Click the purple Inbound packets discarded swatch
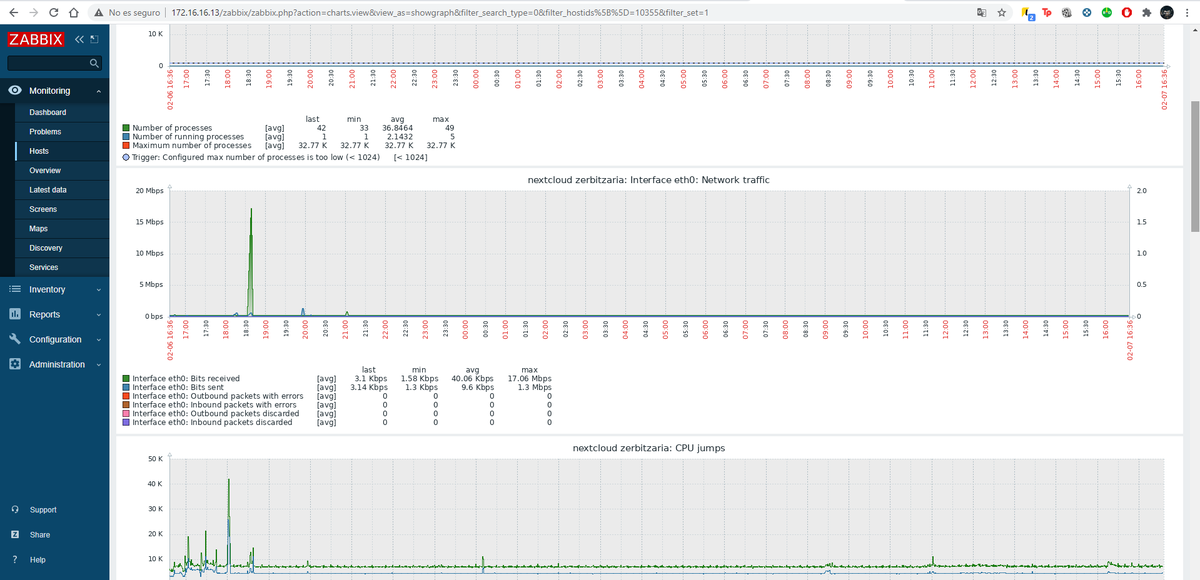1200x580 pixels. coord(125,422)
